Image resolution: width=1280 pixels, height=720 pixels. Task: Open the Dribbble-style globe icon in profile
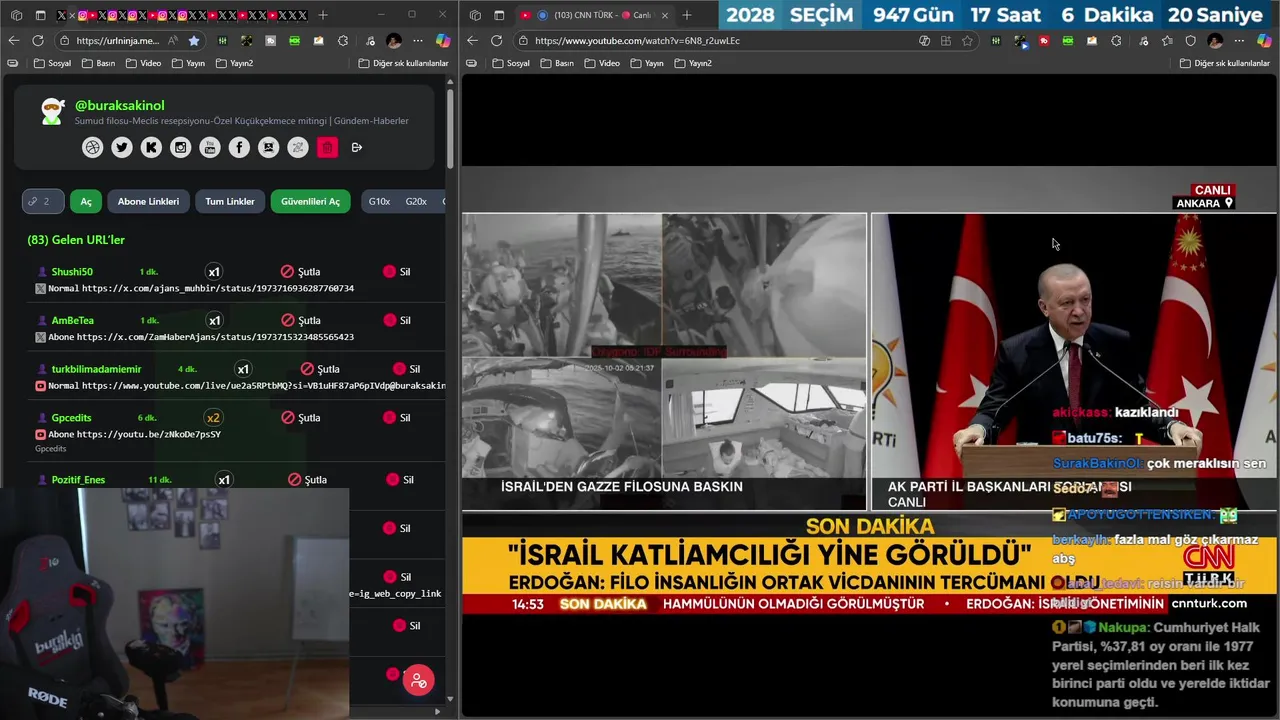pos(92,147)
